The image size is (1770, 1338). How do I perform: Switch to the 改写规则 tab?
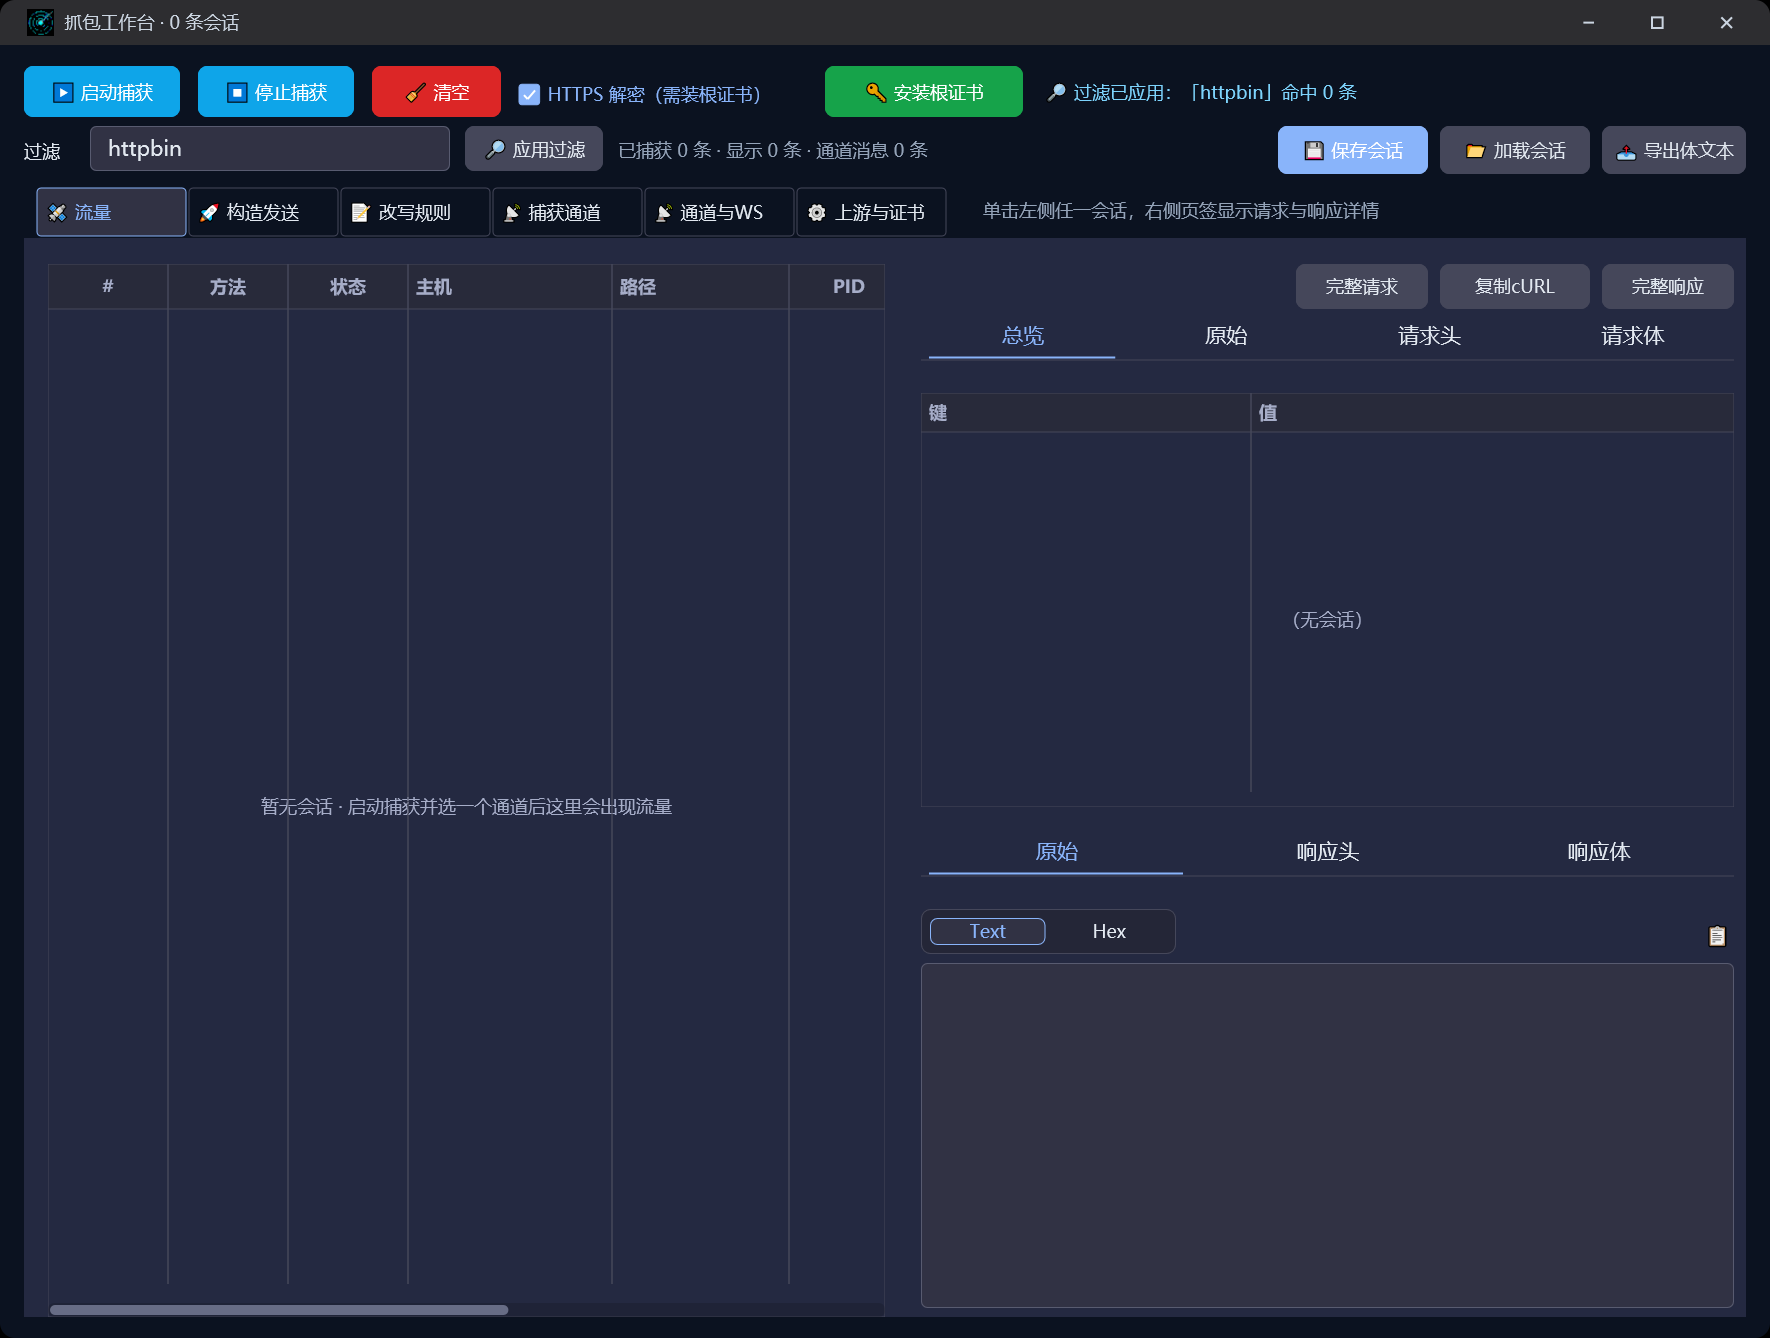tap(415, 212)
